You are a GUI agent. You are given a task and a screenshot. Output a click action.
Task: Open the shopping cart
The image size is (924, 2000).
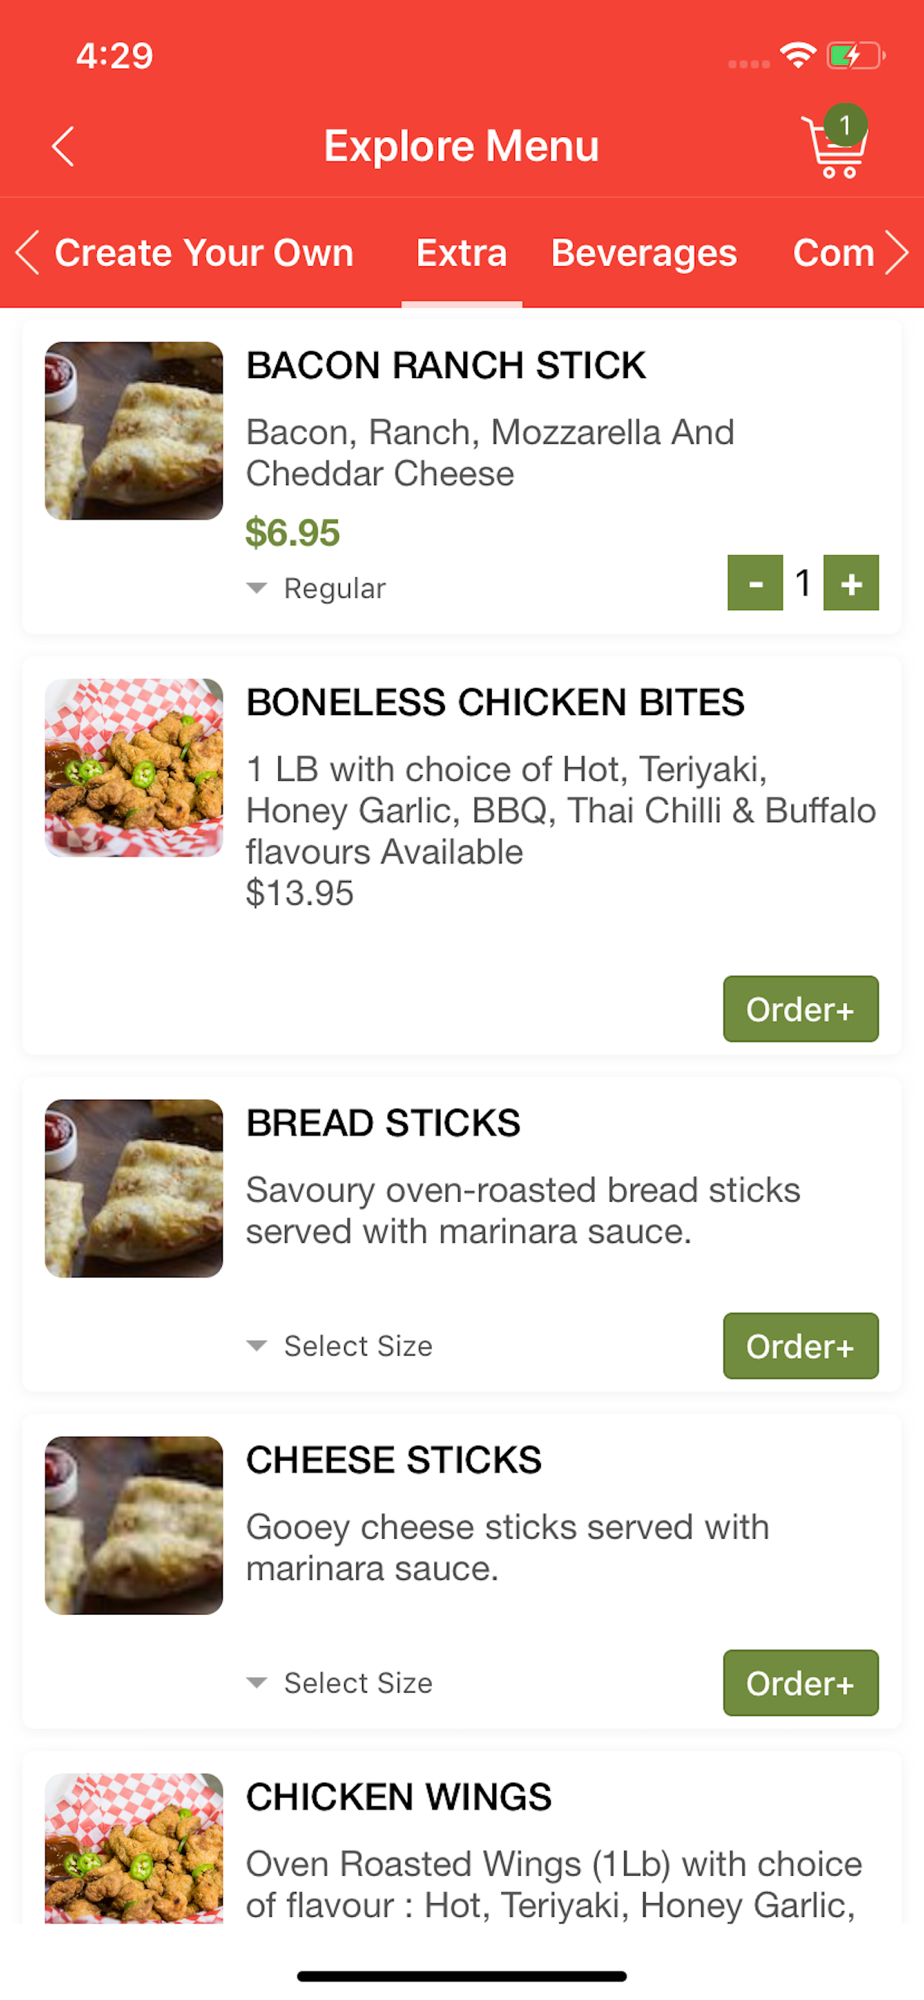click(834, 146)
